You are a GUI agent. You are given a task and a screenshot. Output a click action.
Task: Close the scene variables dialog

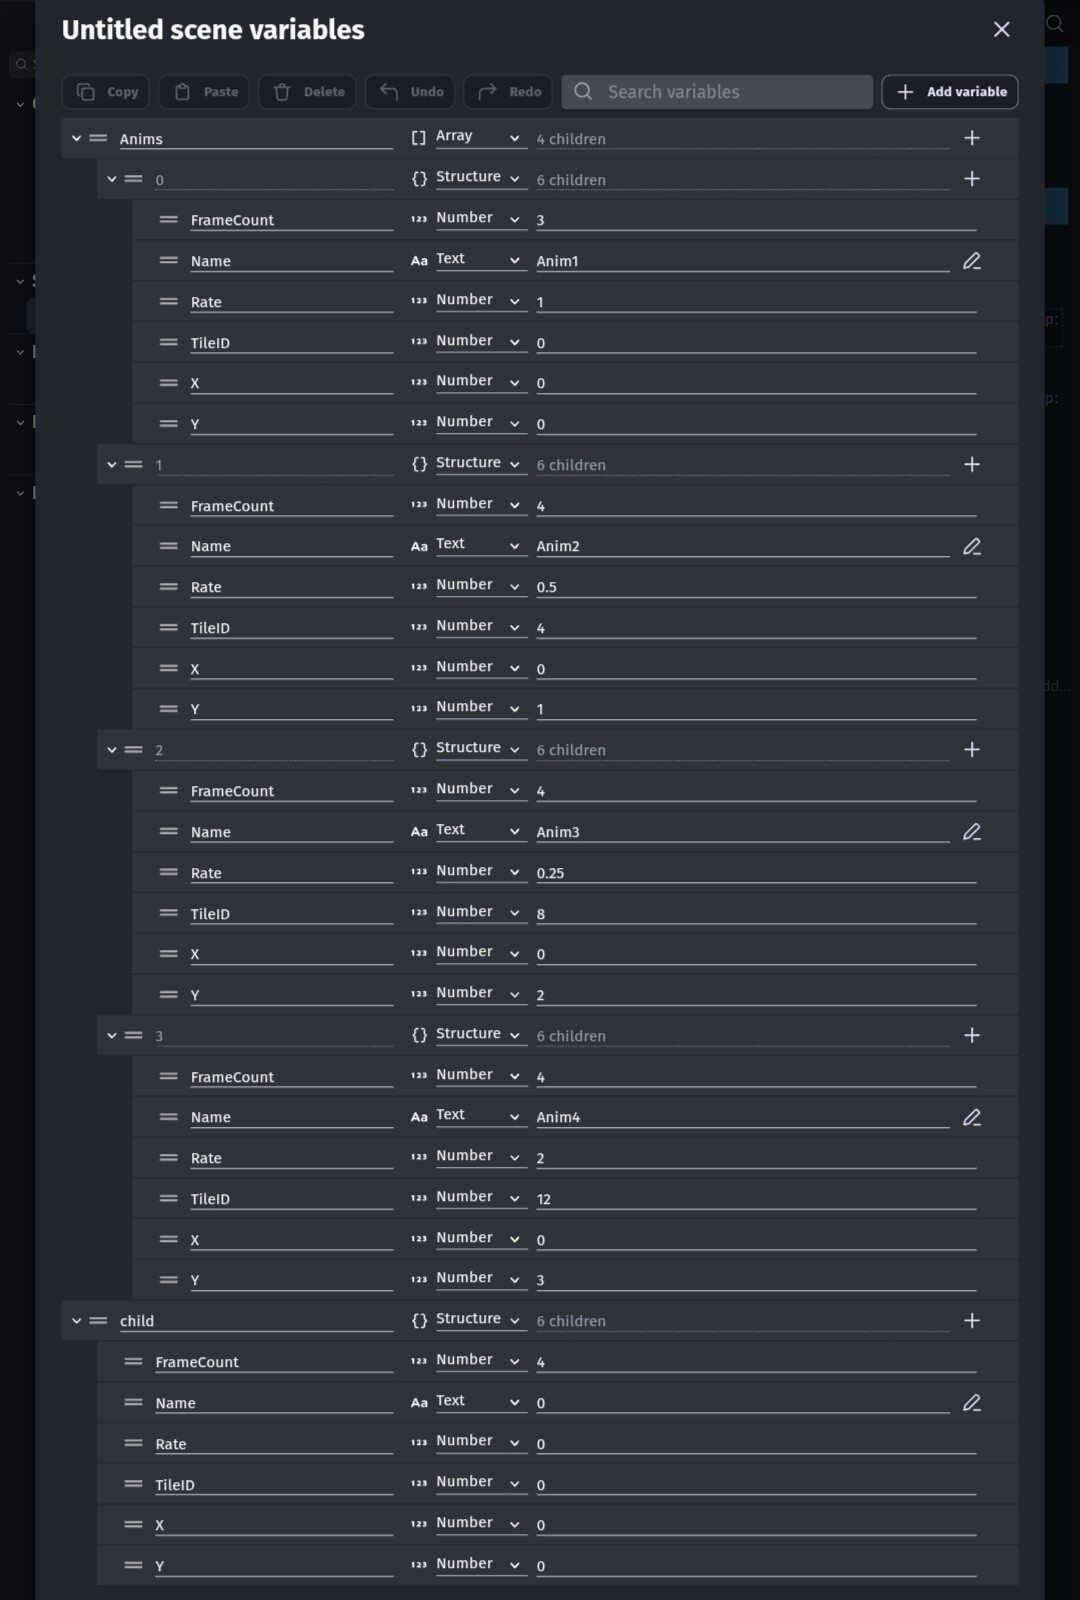[x=1001, y=30]
